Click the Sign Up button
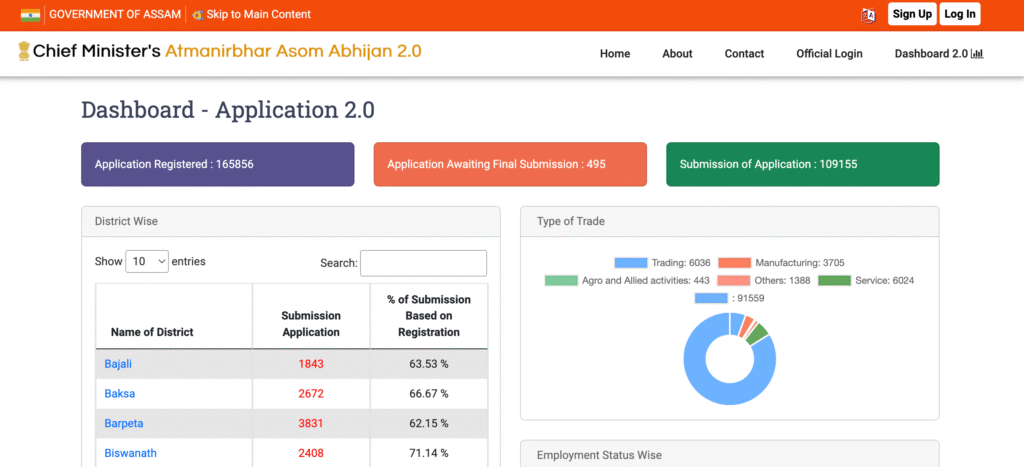 point(912,14)
